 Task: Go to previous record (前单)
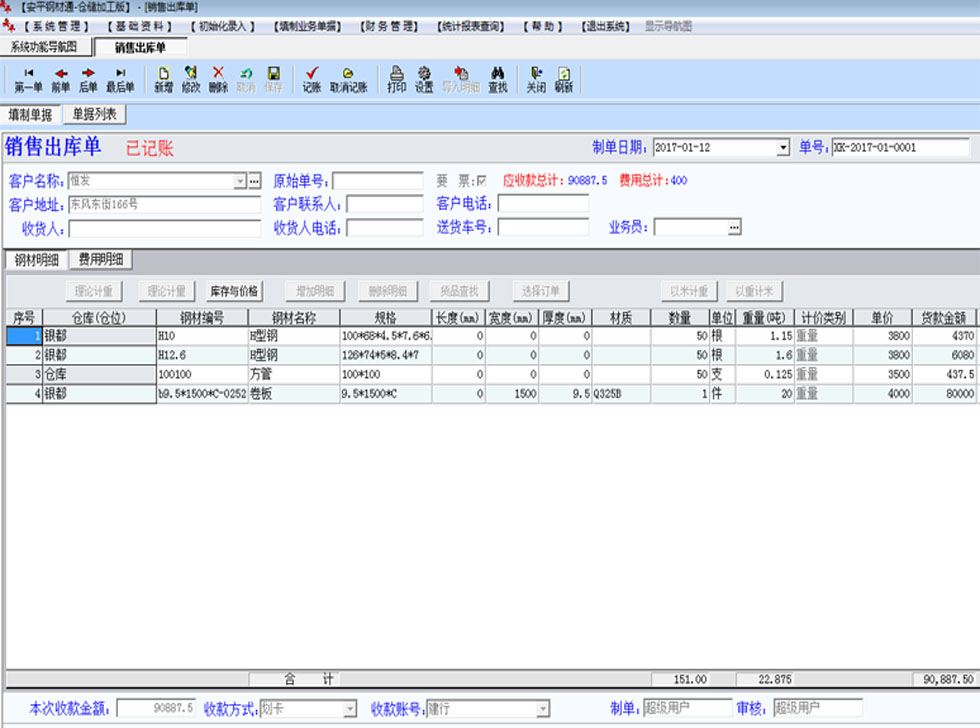61,81
